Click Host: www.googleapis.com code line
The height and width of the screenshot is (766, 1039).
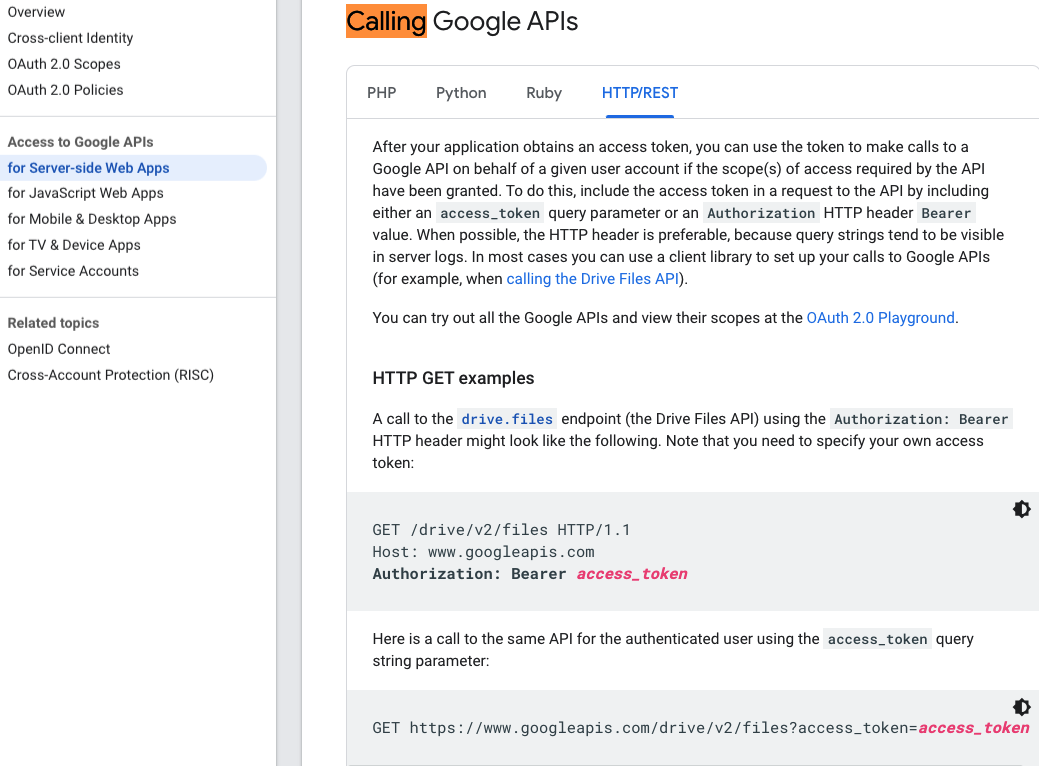[x=483, y=552]
